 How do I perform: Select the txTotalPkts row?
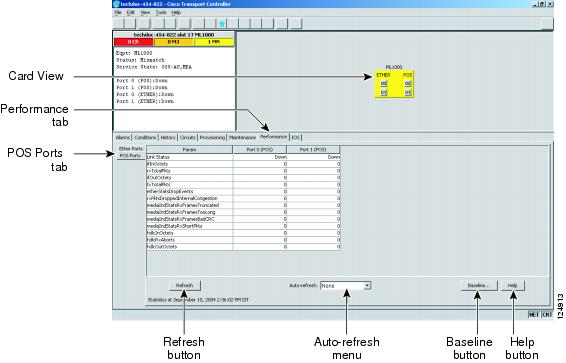(243, 185)
